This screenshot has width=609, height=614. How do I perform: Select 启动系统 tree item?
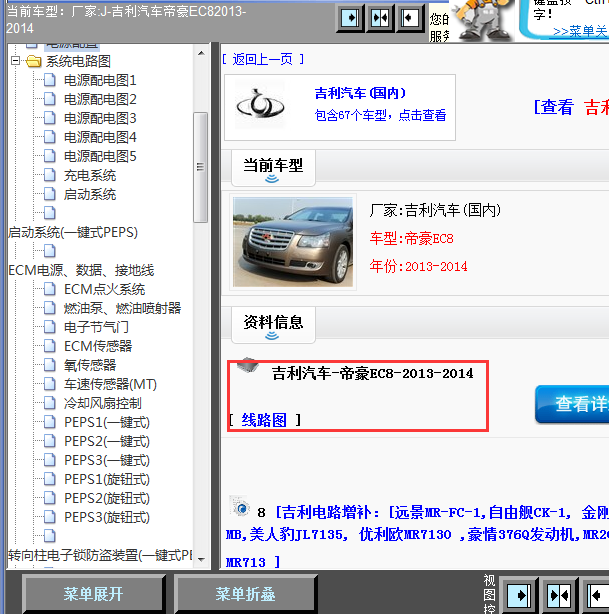click(x=90, y=194)
